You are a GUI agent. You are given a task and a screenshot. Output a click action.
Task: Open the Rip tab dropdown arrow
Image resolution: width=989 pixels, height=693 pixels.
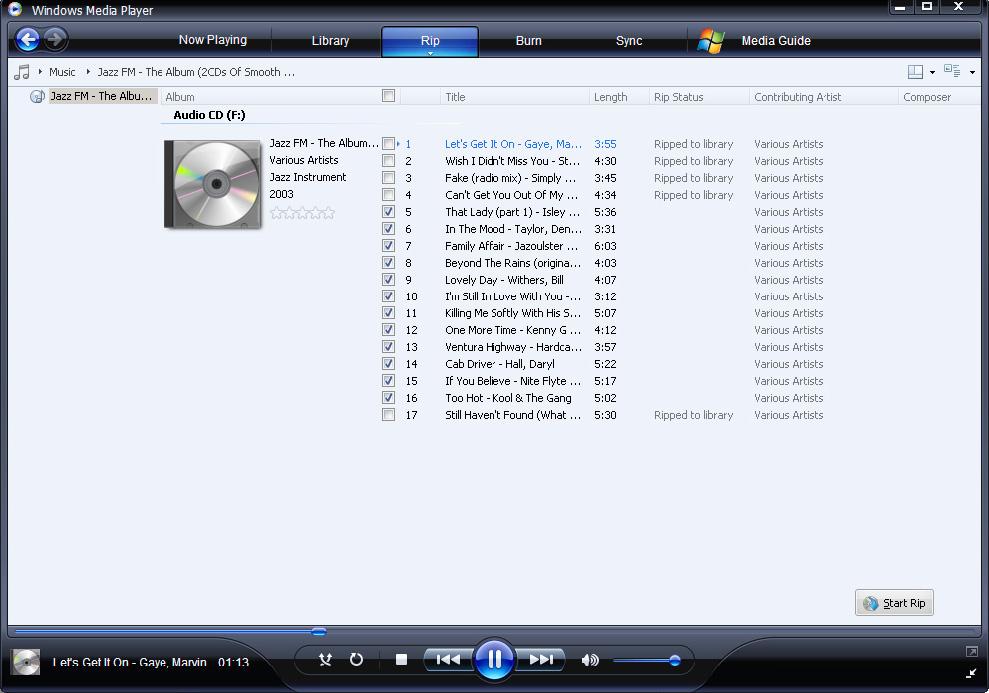430,54
